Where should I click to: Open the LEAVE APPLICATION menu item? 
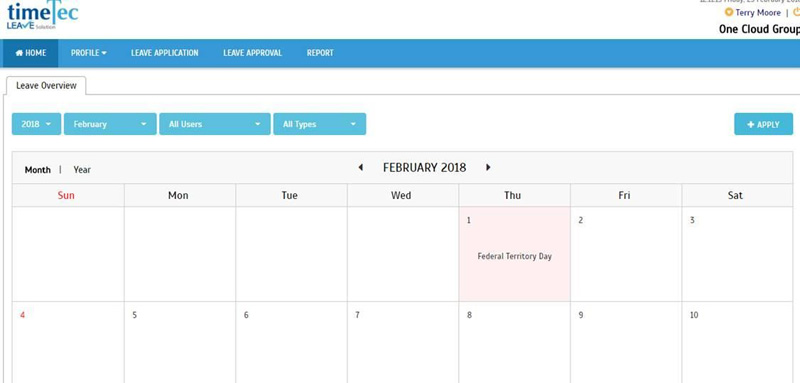pos(164,53)
